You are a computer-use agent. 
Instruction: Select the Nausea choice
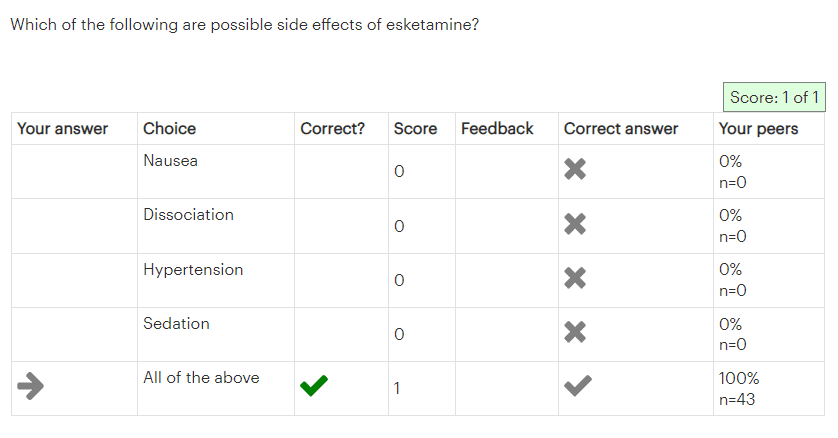171,161
